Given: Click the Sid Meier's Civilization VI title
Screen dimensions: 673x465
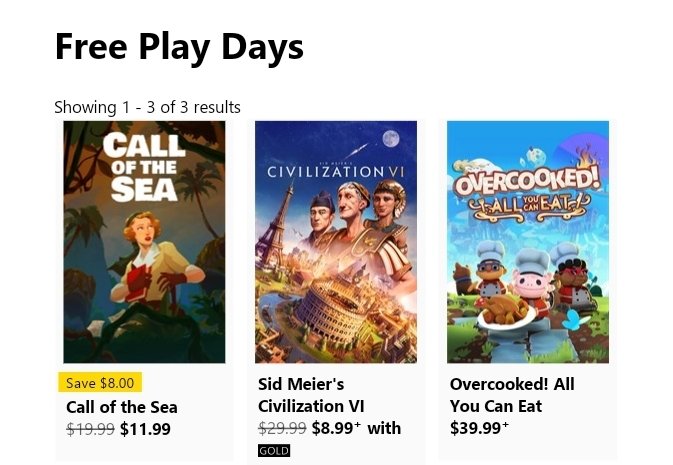Looking at the screenshot, I should (311, 395).
